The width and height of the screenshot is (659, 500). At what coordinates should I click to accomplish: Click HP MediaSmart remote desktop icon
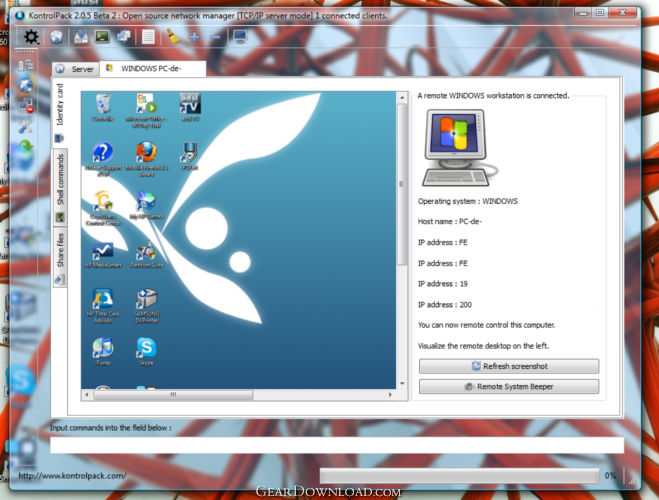click(x=103, y=255)
